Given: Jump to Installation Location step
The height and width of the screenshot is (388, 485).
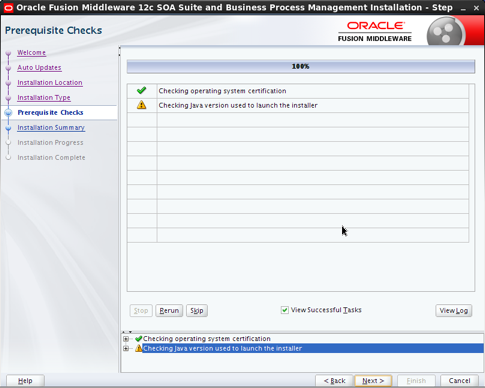Looking at the screenshot, I should point(50,83).
